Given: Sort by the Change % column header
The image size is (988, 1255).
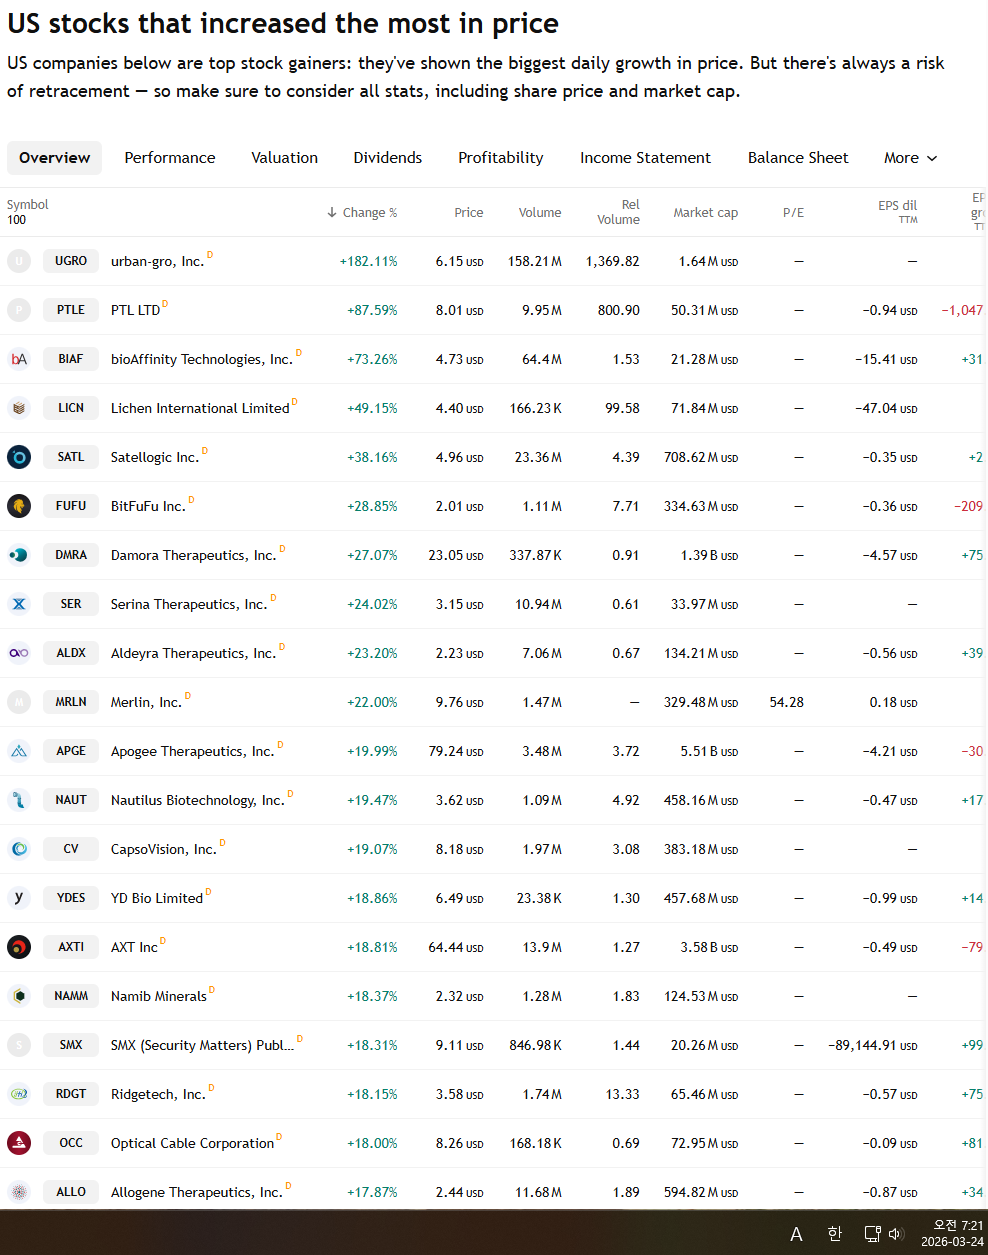Looking at the screenshot, I should pos(362,212).
